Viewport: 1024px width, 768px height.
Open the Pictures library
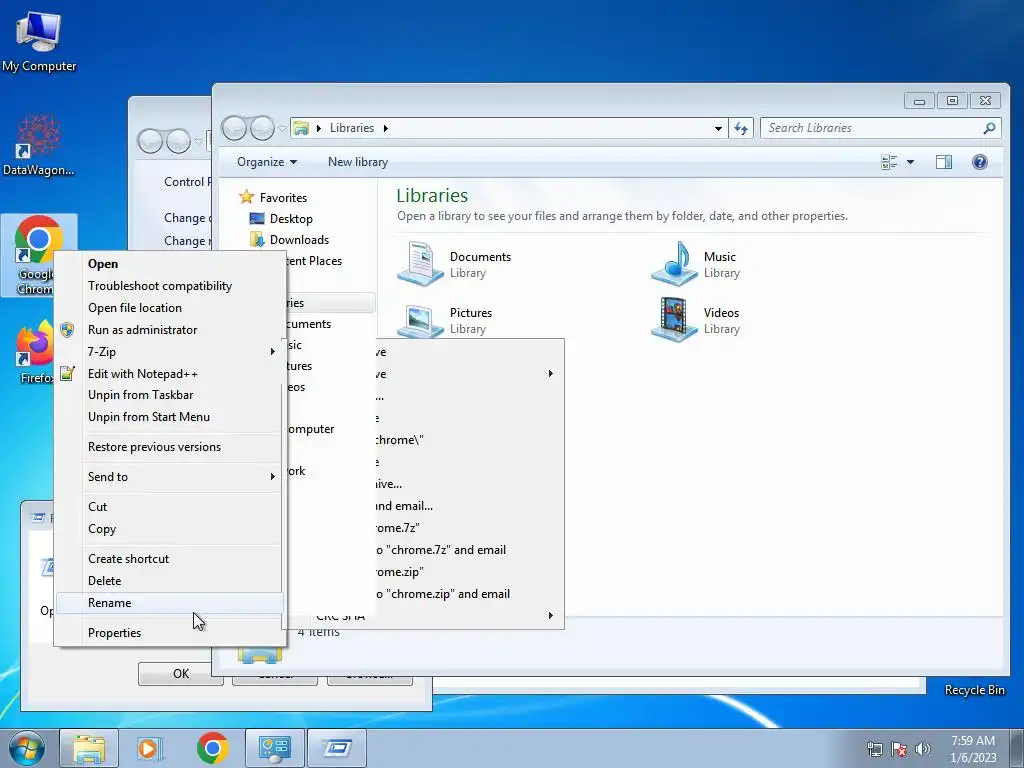[x=445, y=319]
